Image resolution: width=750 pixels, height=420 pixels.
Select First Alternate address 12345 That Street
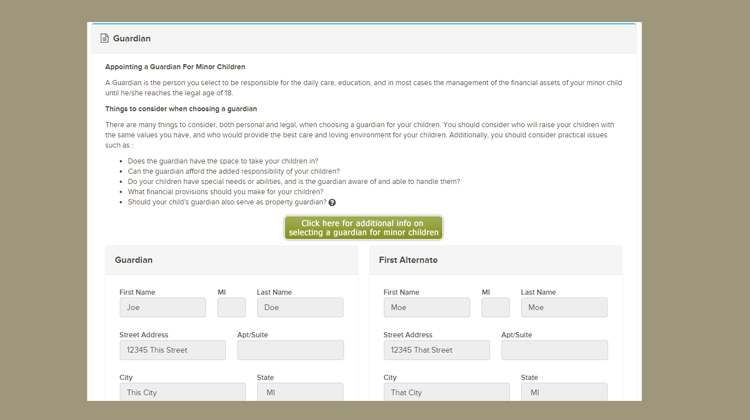click(436, 350)
